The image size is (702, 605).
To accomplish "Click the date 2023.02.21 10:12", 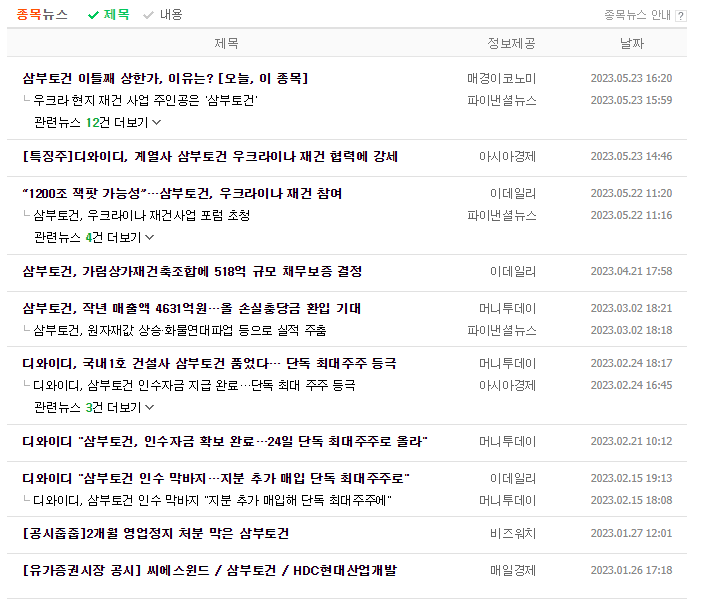I will tap(631, 442).
